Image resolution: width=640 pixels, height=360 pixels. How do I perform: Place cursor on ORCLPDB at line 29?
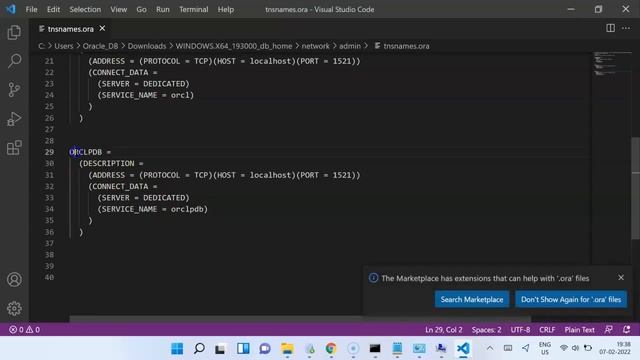point(86,152)
